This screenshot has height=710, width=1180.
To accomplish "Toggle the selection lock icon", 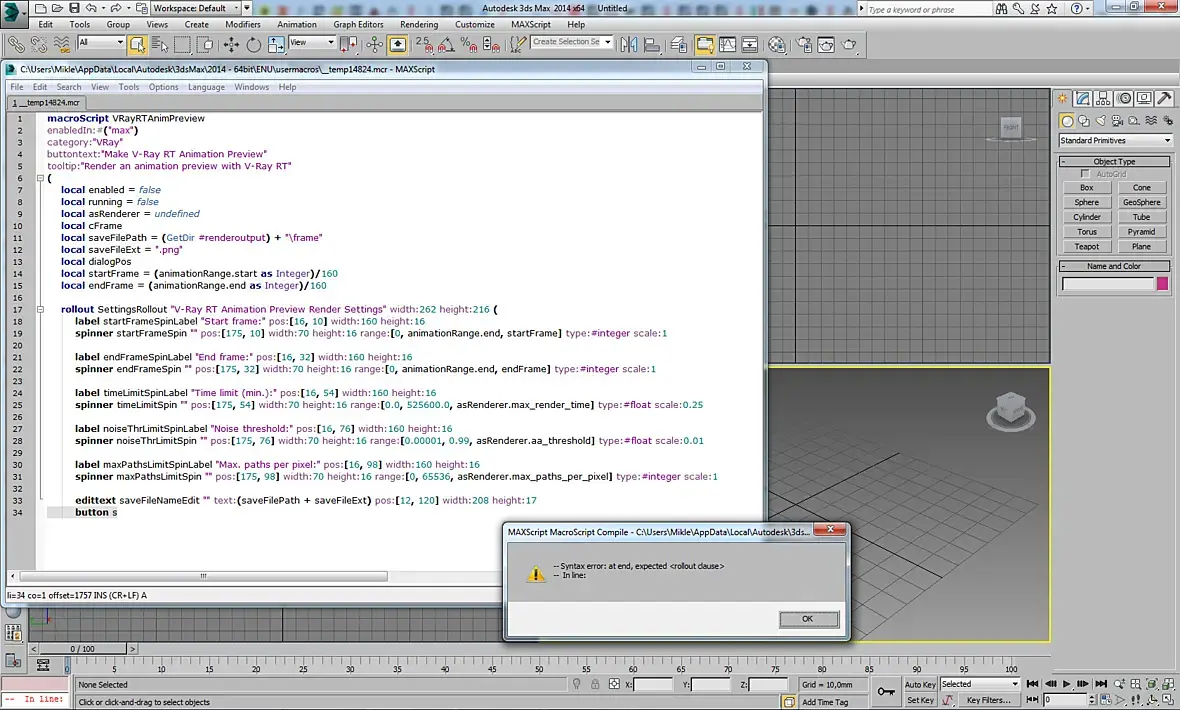I will 595,685.
